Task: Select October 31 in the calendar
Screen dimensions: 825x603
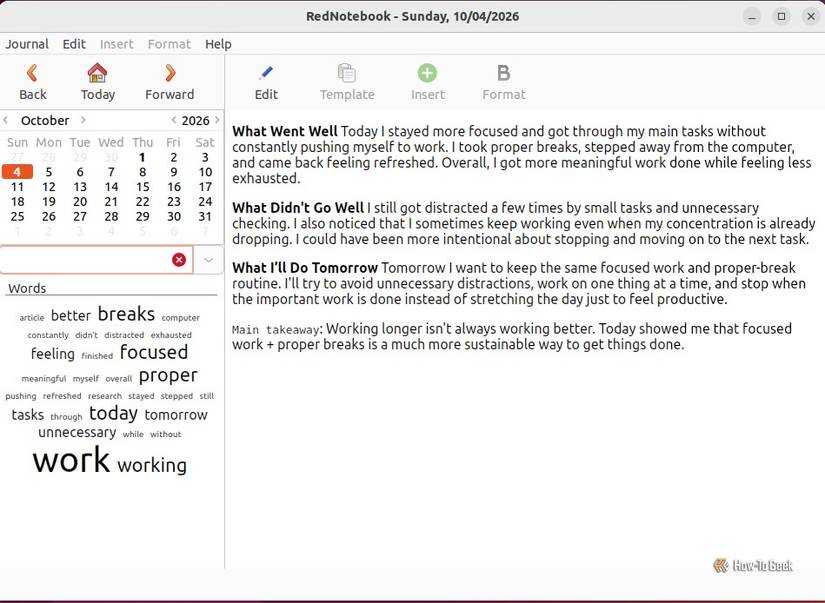Action: point(205,216)
